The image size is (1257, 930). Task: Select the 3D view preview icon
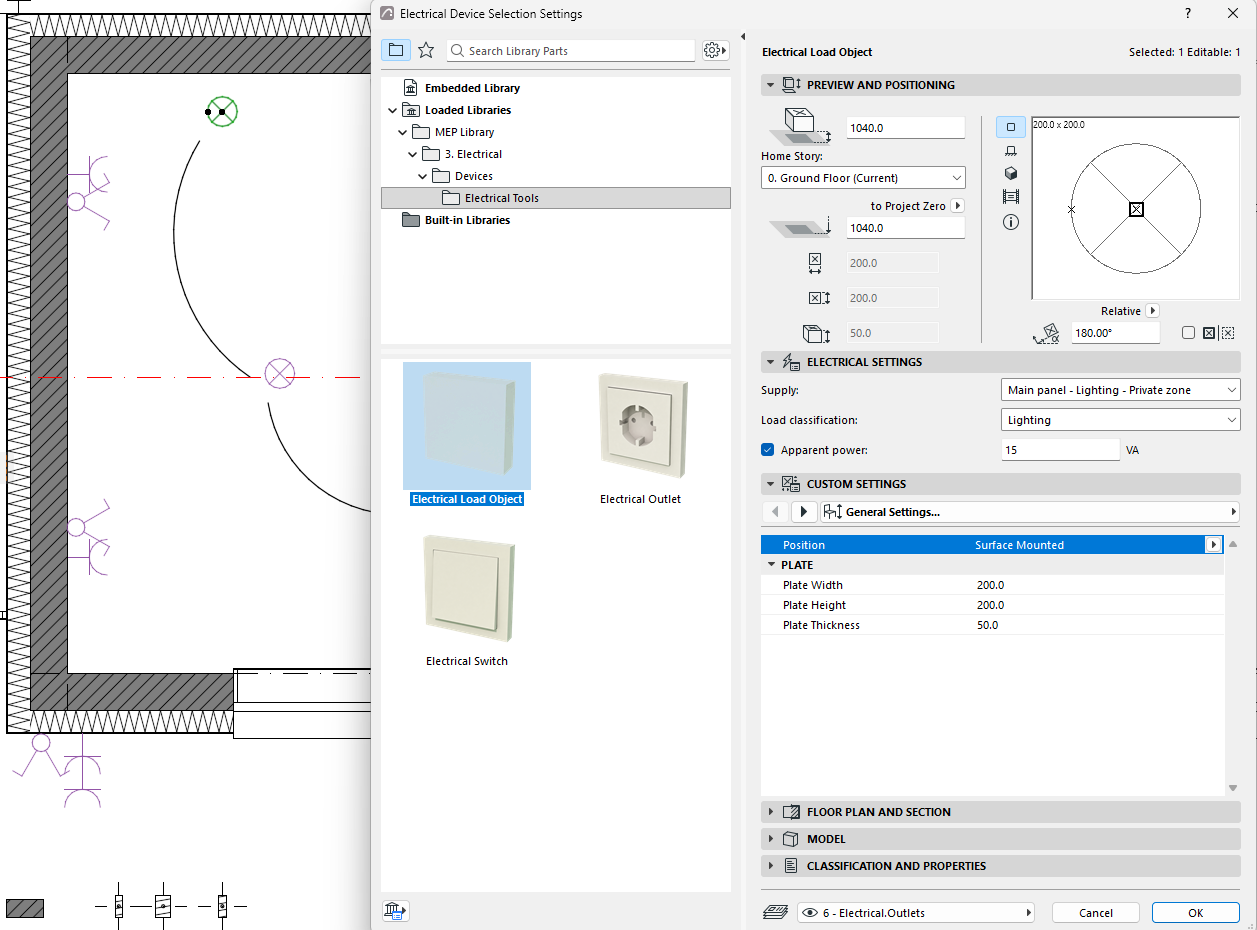[1011, 173]
